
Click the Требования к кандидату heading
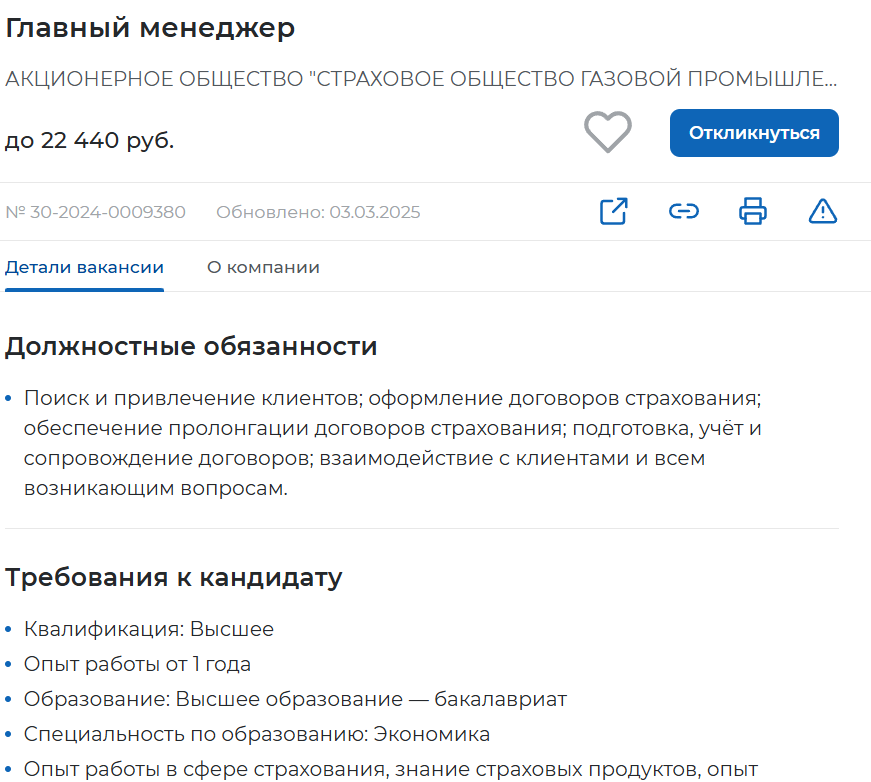[174, 578]
